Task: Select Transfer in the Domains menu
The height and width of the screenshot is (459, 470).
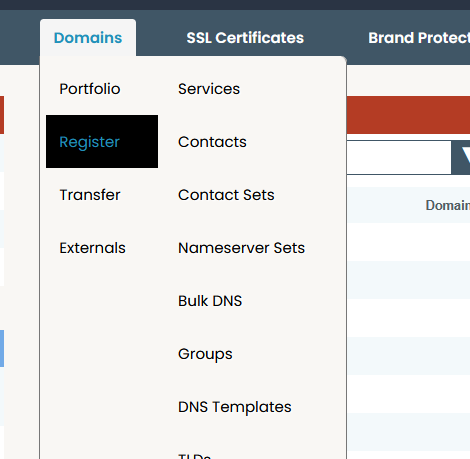Action: (90, 195)
